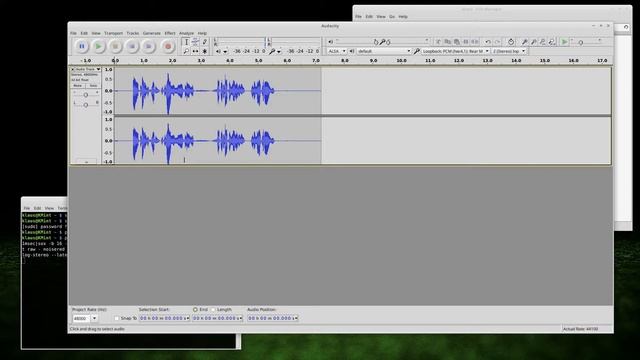Click the selection End time field
Screen dimensions: 640x360
(218, 318)
